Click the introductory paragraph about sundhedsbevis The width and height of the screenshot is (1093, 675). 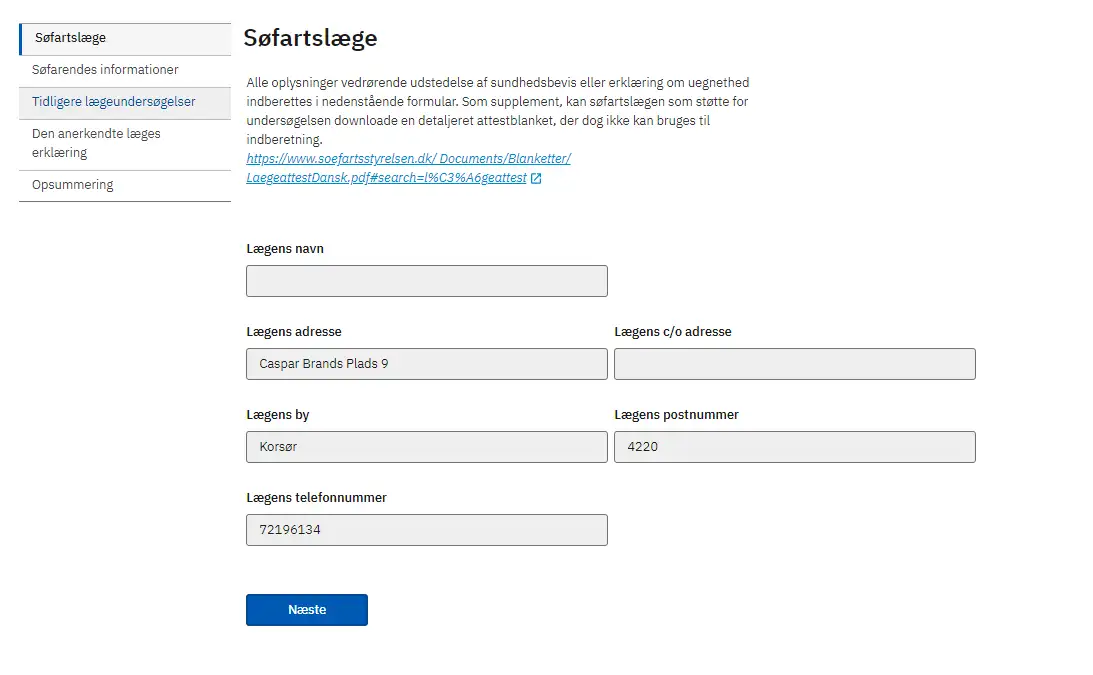coord(498,112)
